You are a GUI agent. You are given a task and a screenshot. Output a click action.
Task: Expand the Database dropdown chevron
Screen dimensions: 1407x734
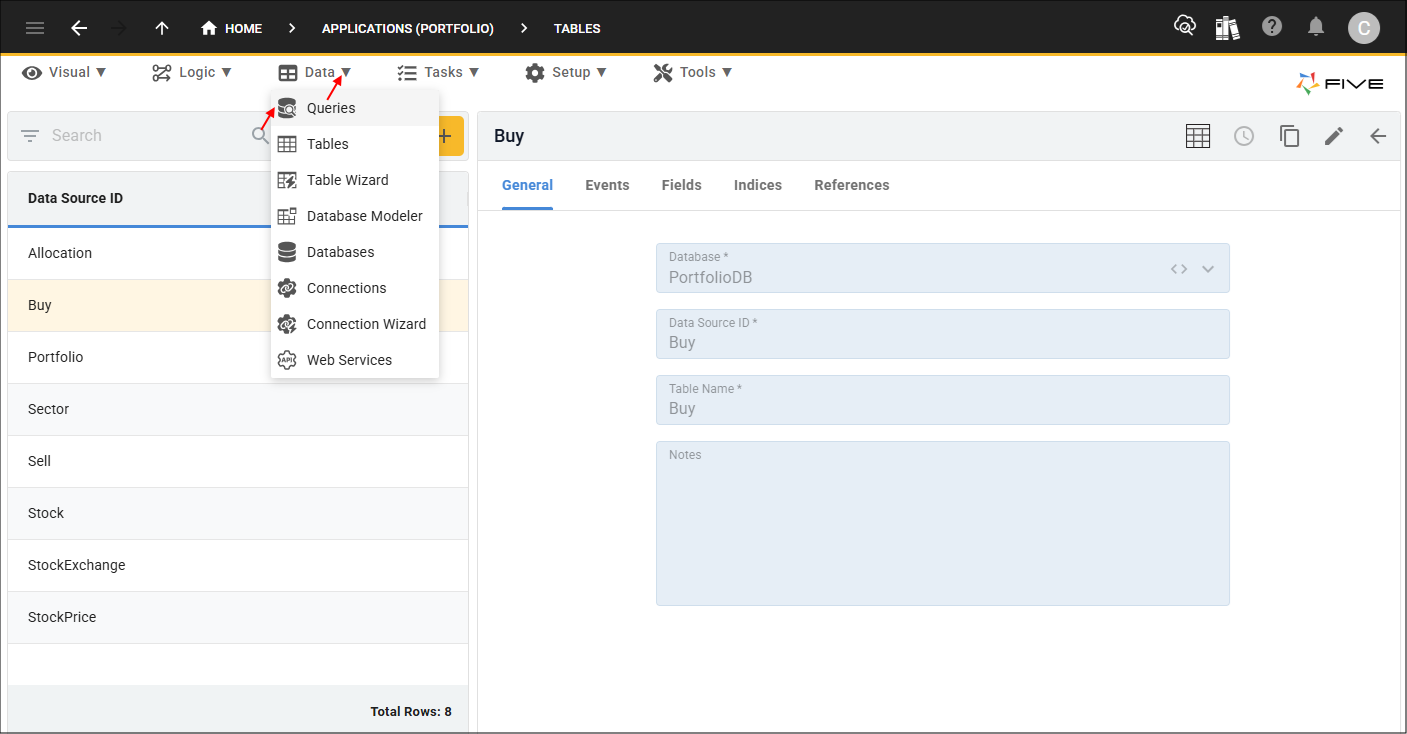coord(1208,269)
